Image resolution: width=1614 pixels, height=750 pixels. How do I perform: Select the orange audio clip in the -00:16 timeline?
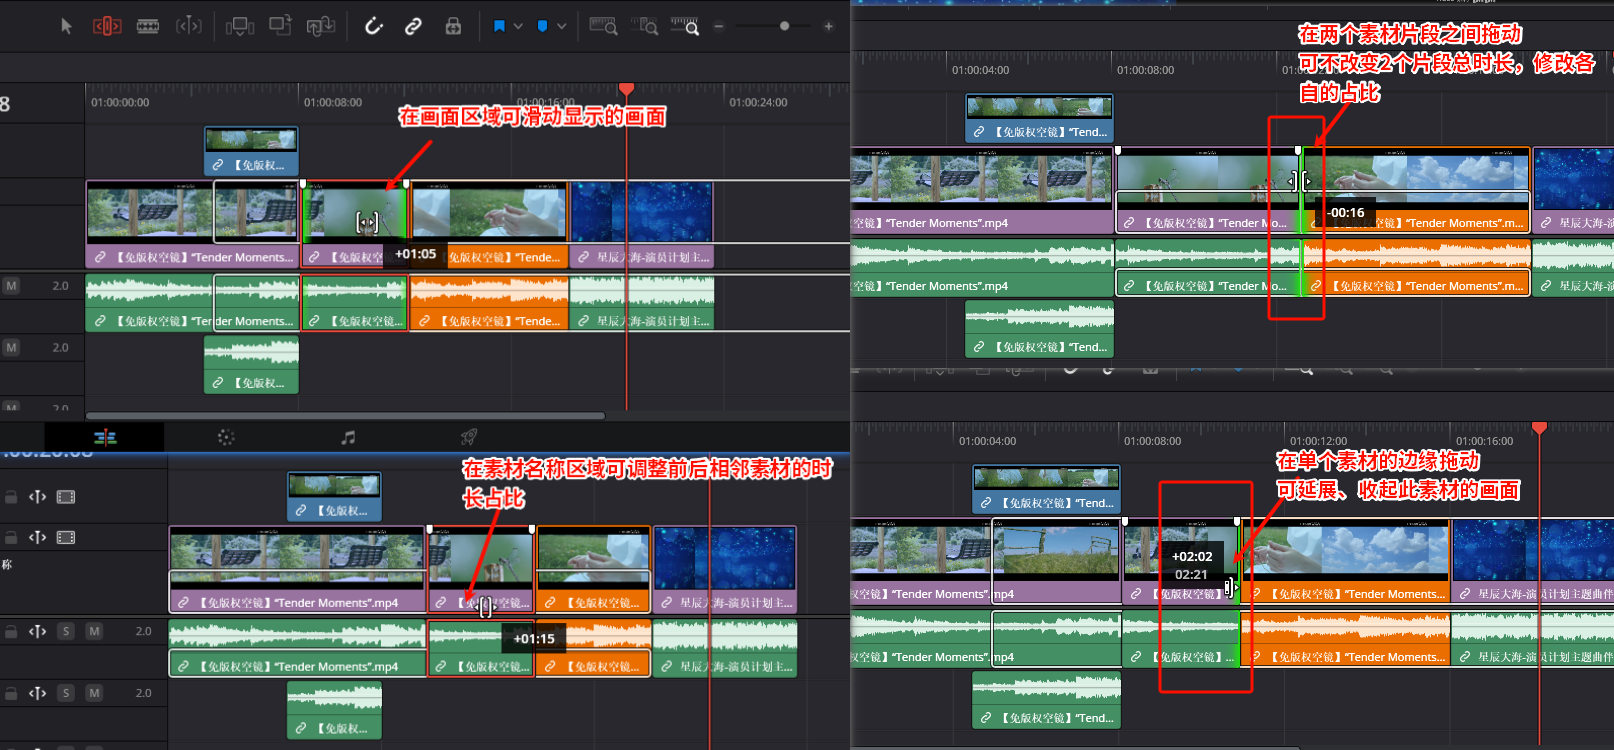(1417, 268)
